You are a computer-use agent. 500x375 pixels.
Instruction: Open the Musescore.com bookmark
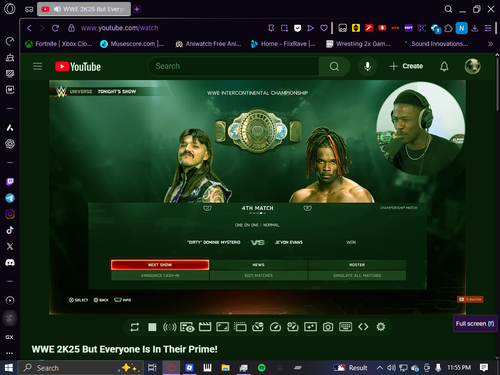tap(132, 44)
